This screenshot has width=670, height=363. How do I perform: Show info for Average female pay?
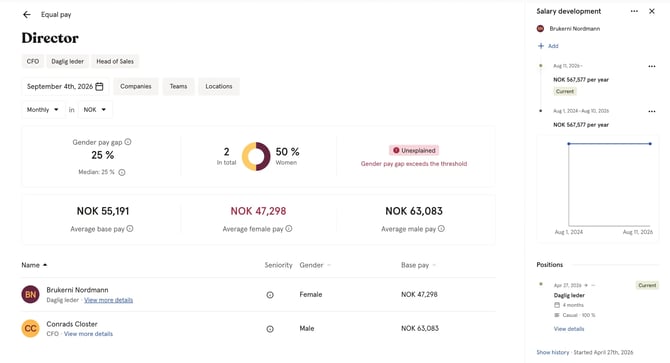[289, 229]
